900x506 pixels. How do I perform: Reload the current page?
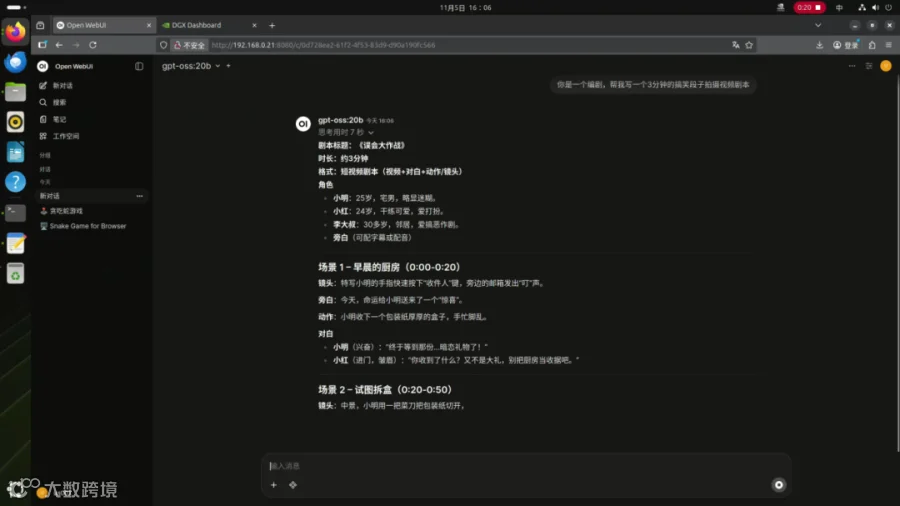point(93,45)
